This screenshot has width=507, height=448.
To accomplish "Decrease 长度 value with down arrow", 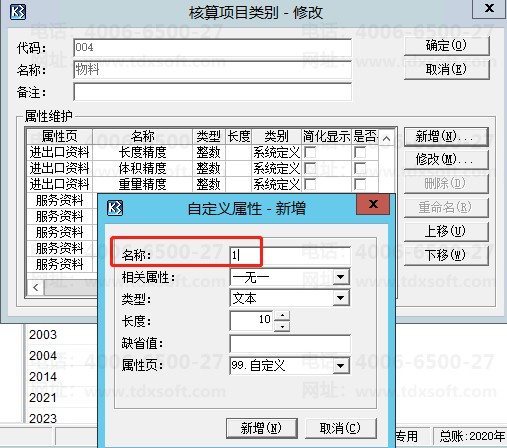I will click(282, 326).
